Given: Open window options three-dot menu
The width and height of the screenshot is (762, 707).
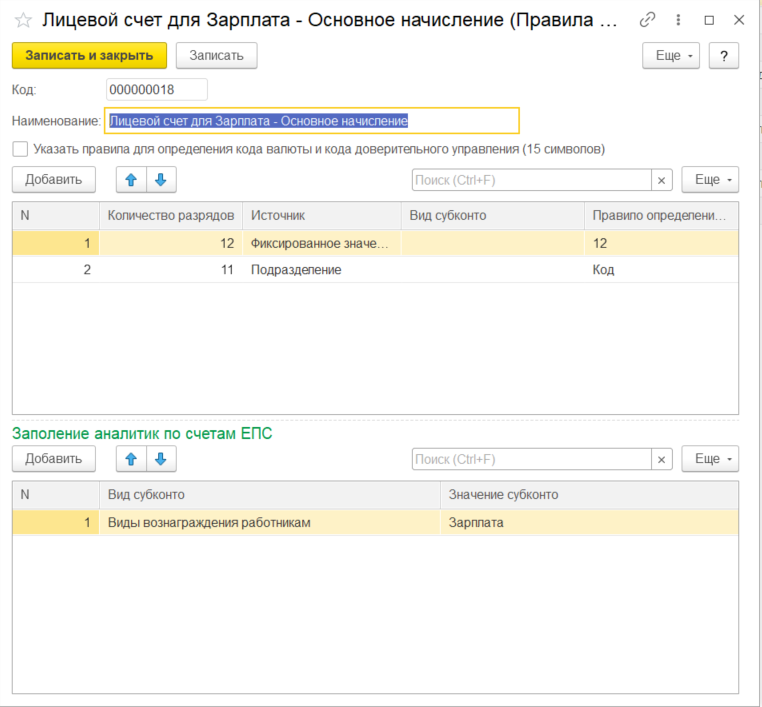Looking at the screenshot, I should coord(679,20).
